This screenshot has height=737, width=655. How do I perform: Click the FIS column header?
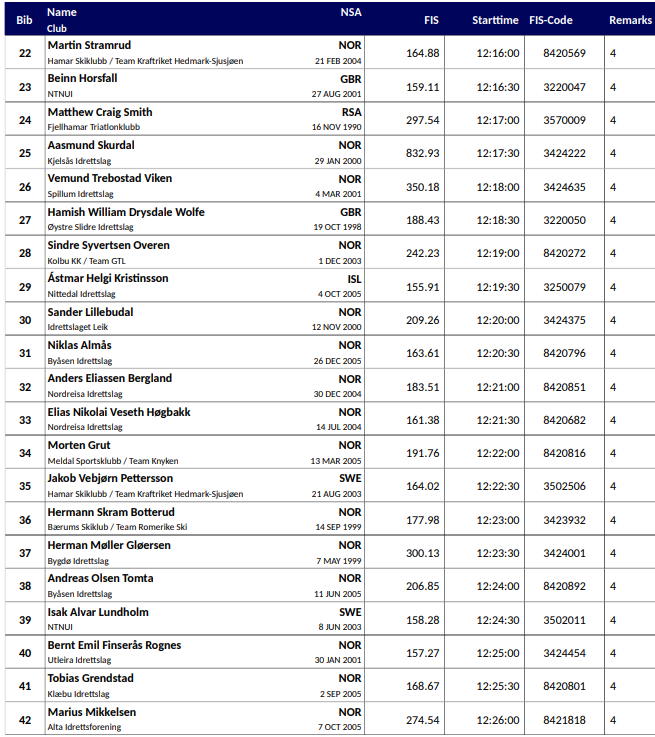[x=431, y=20]
